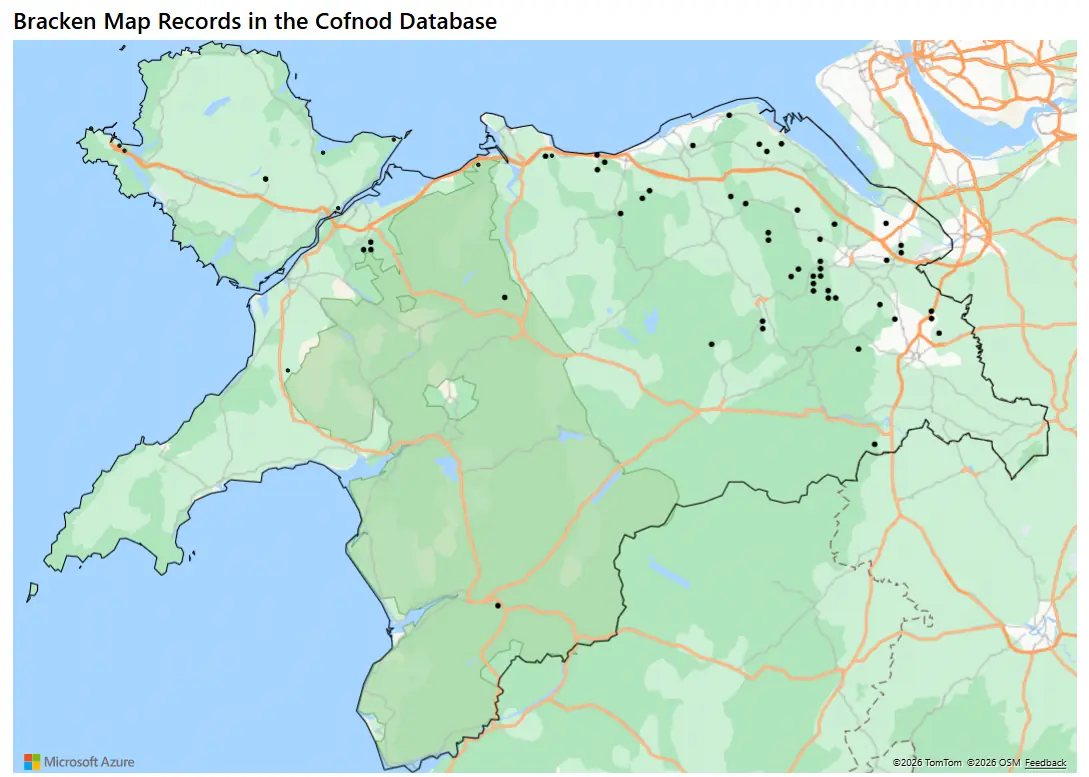Click the TomTom copyright attribution
1089x777 pixels.
tap(926, 763)
